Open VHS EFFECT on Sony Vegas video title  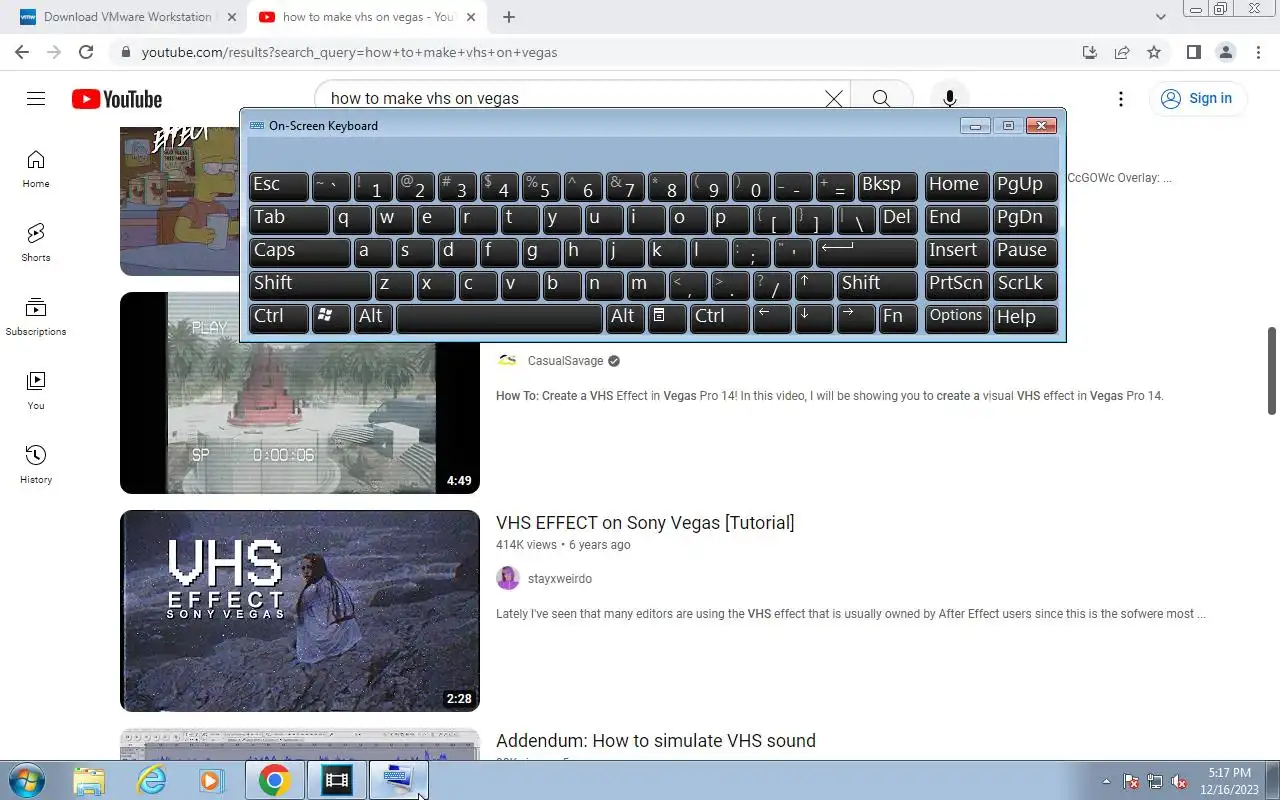coord(645,523)
